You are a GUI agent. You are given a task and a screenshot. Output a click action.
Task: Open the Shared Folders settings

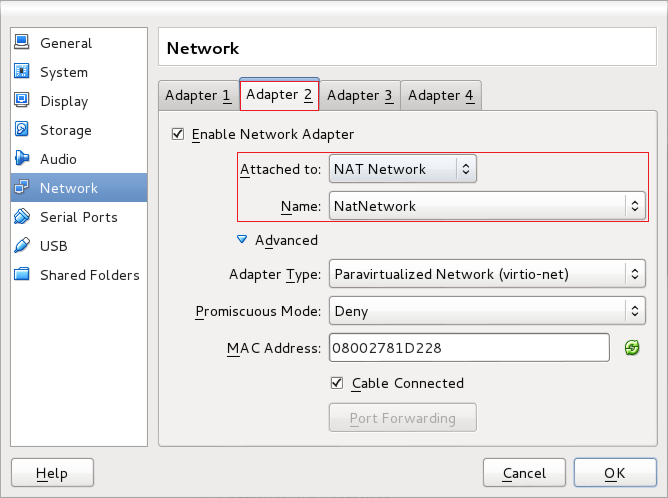(x=79, y=274)
